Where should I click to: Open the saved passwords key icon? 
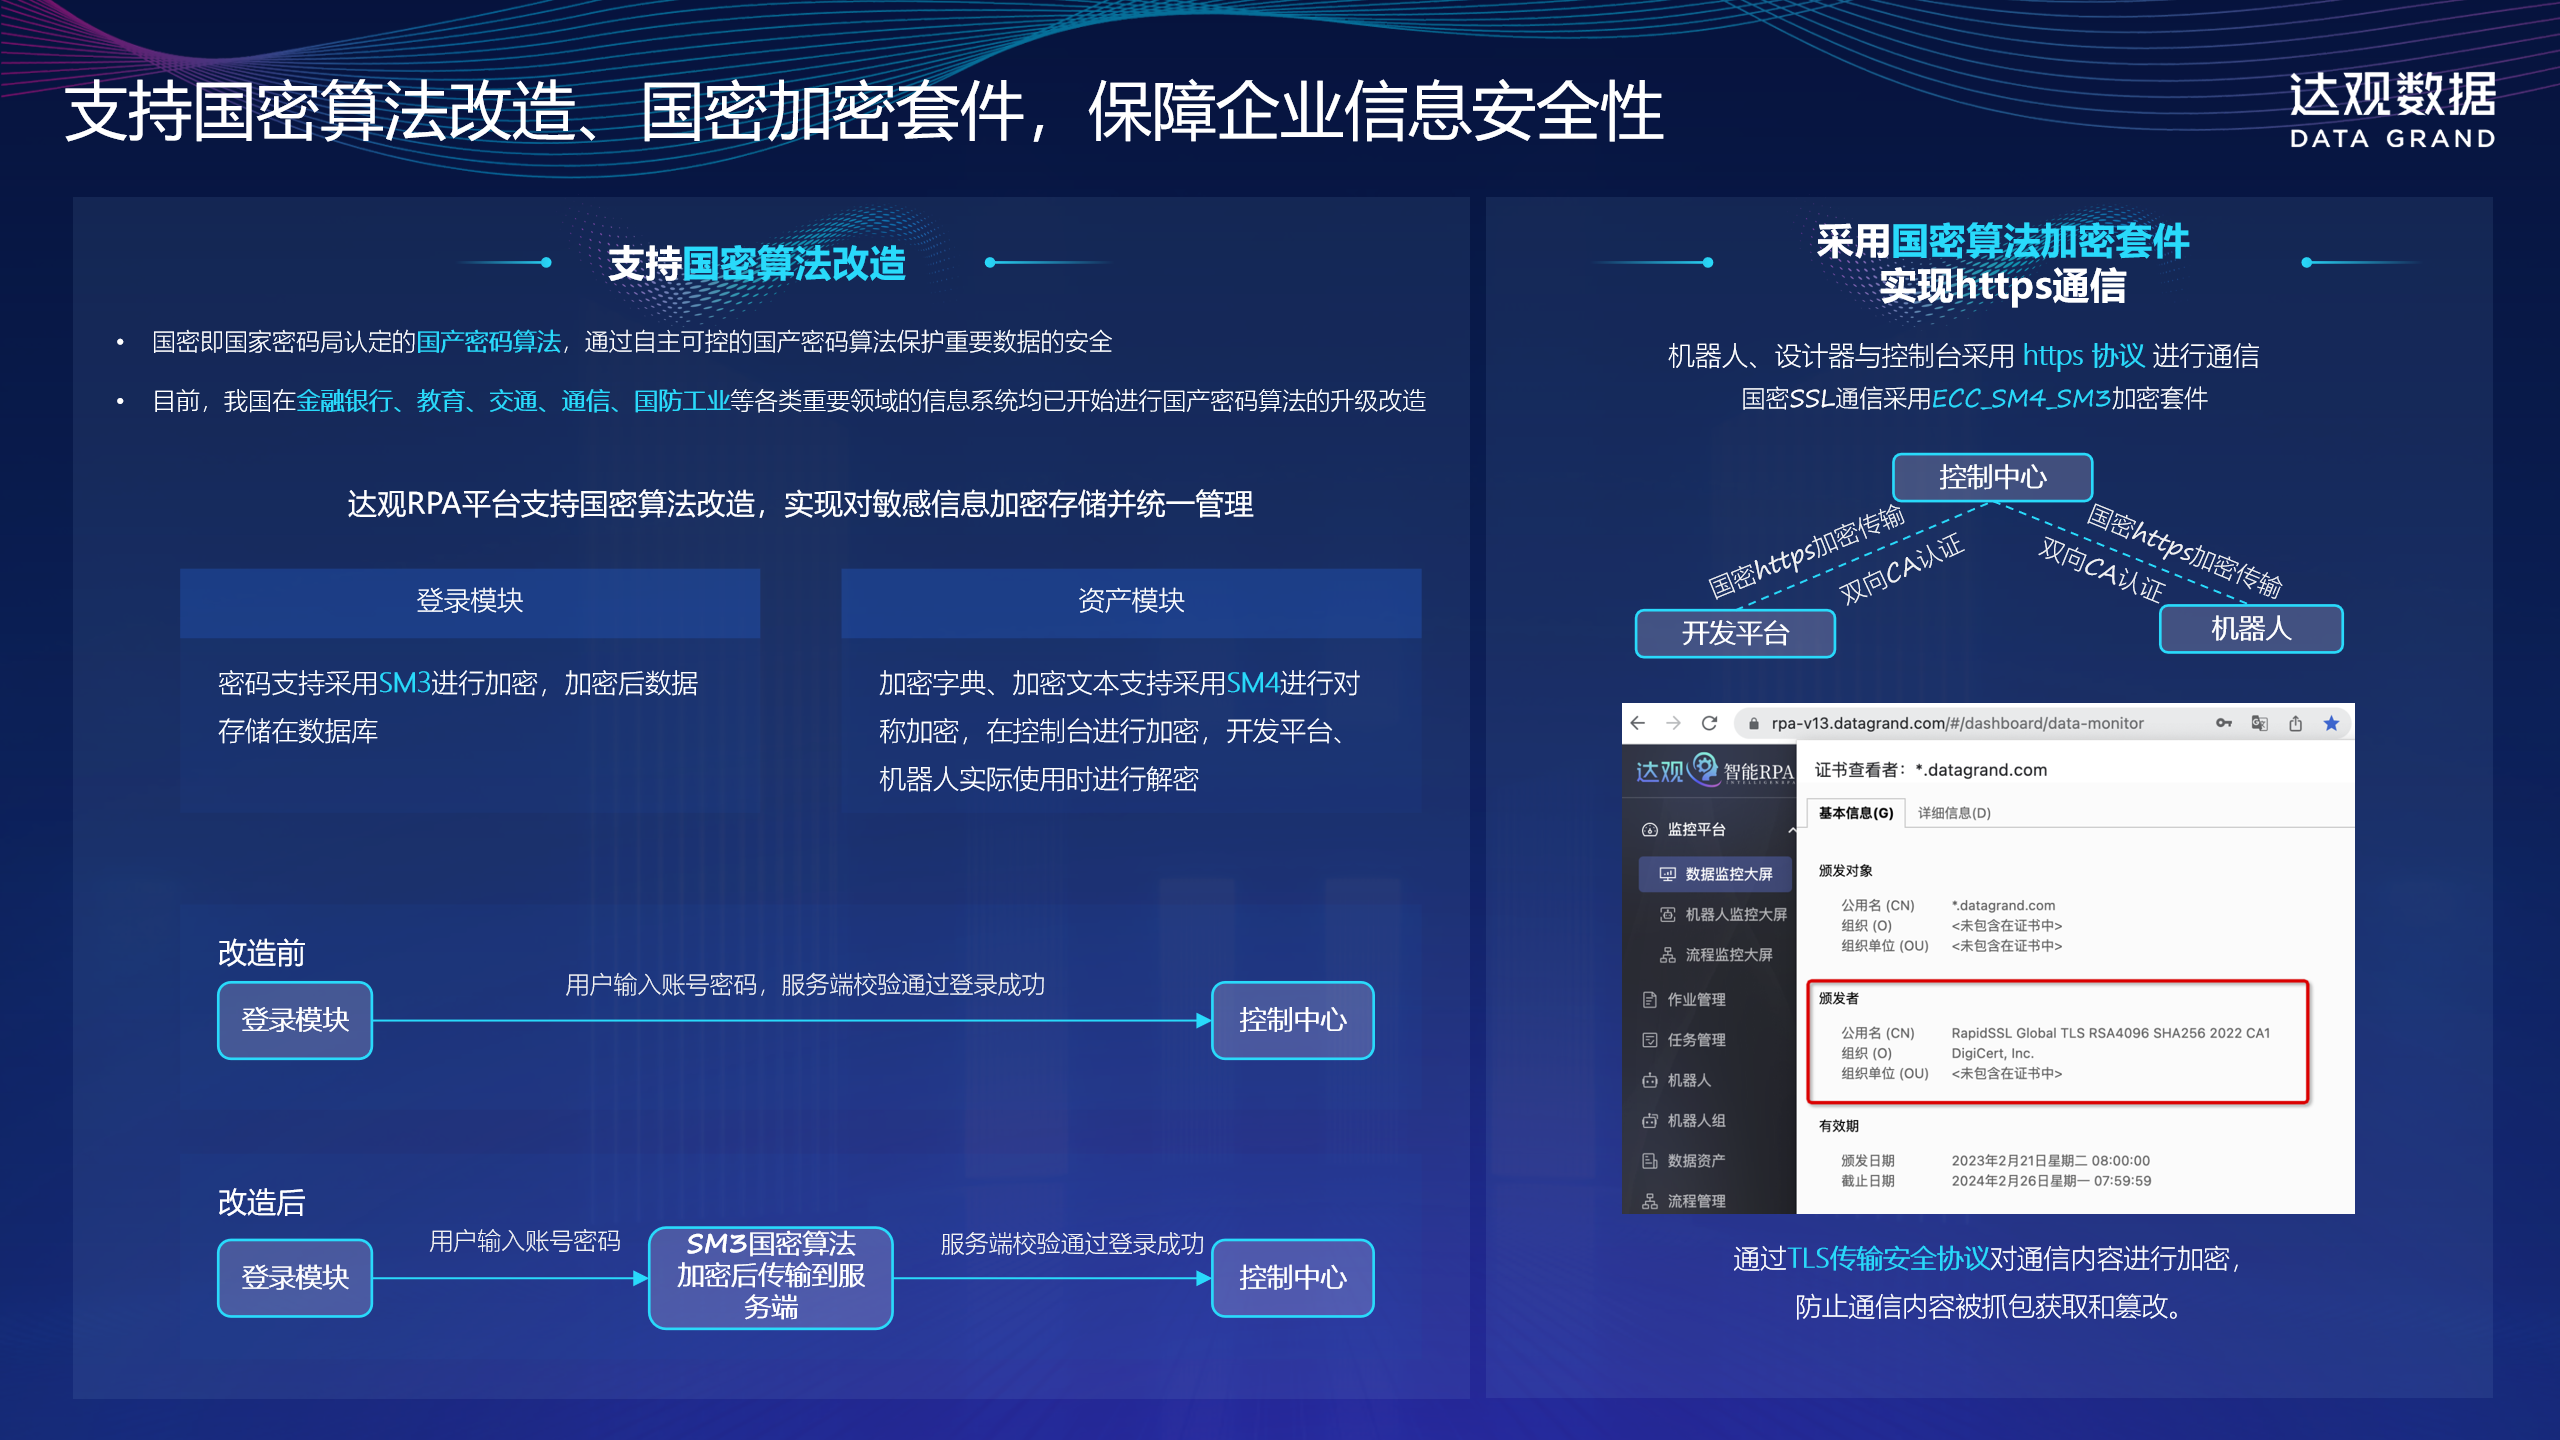point(2223,723)
